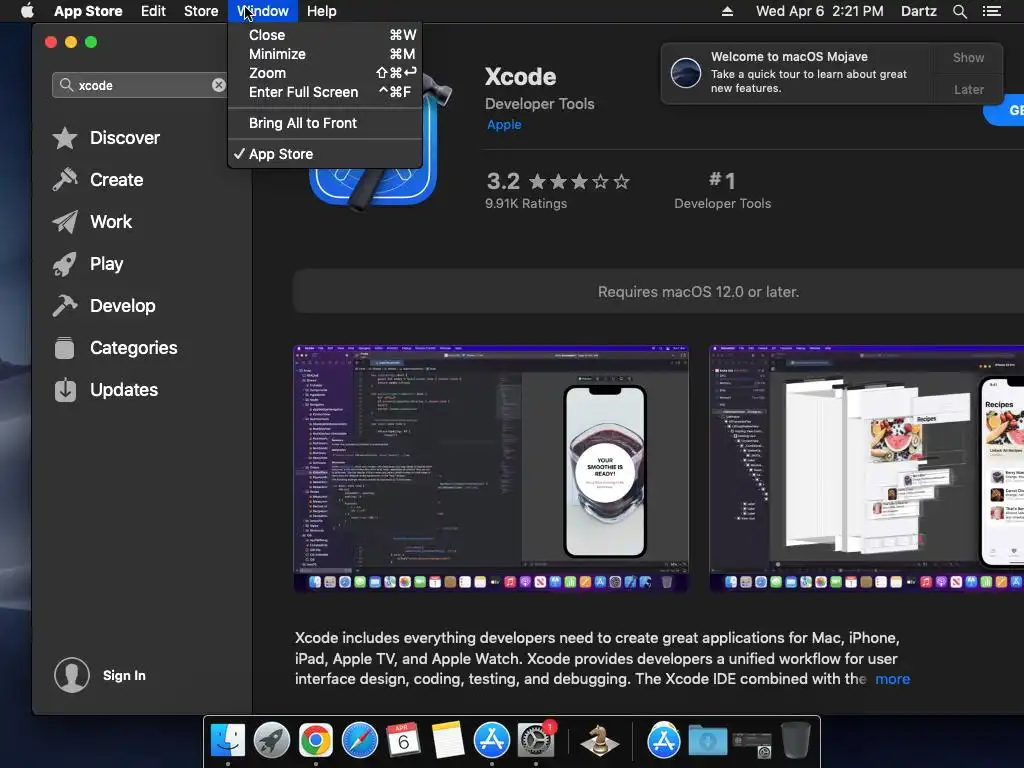Open the Apple developer link under Xcode
1024x768 pixels.
(504, 125)
